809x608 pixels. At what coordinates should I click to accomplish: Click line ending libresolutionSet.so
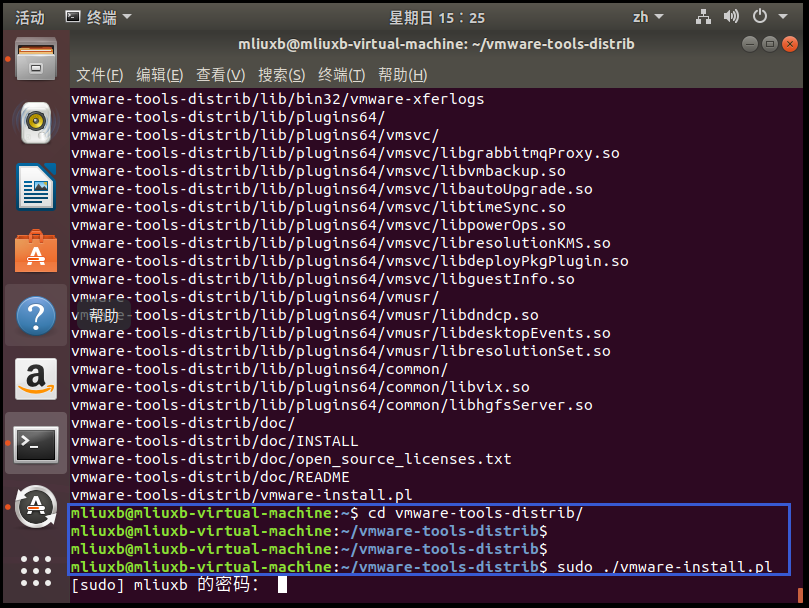pos(341,351)
